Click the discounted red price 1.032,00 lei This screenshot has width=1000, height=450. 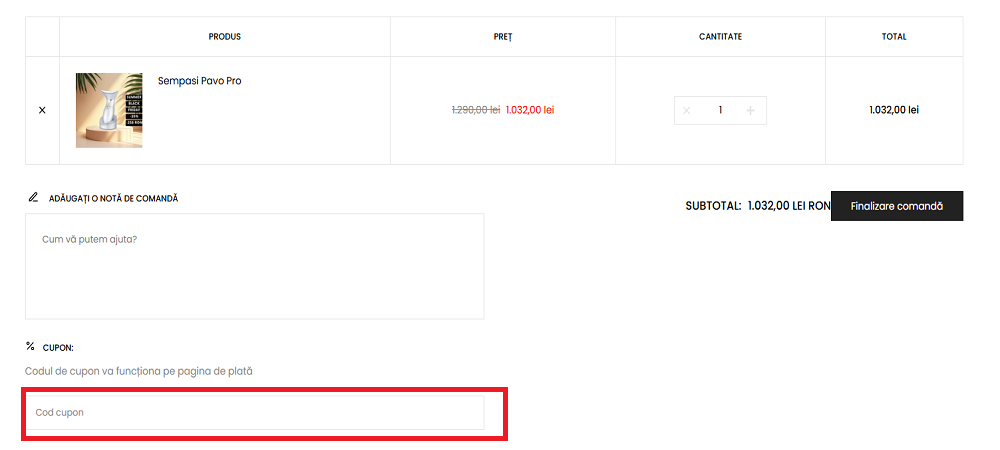pyautogui.click(x=529, y=110)
